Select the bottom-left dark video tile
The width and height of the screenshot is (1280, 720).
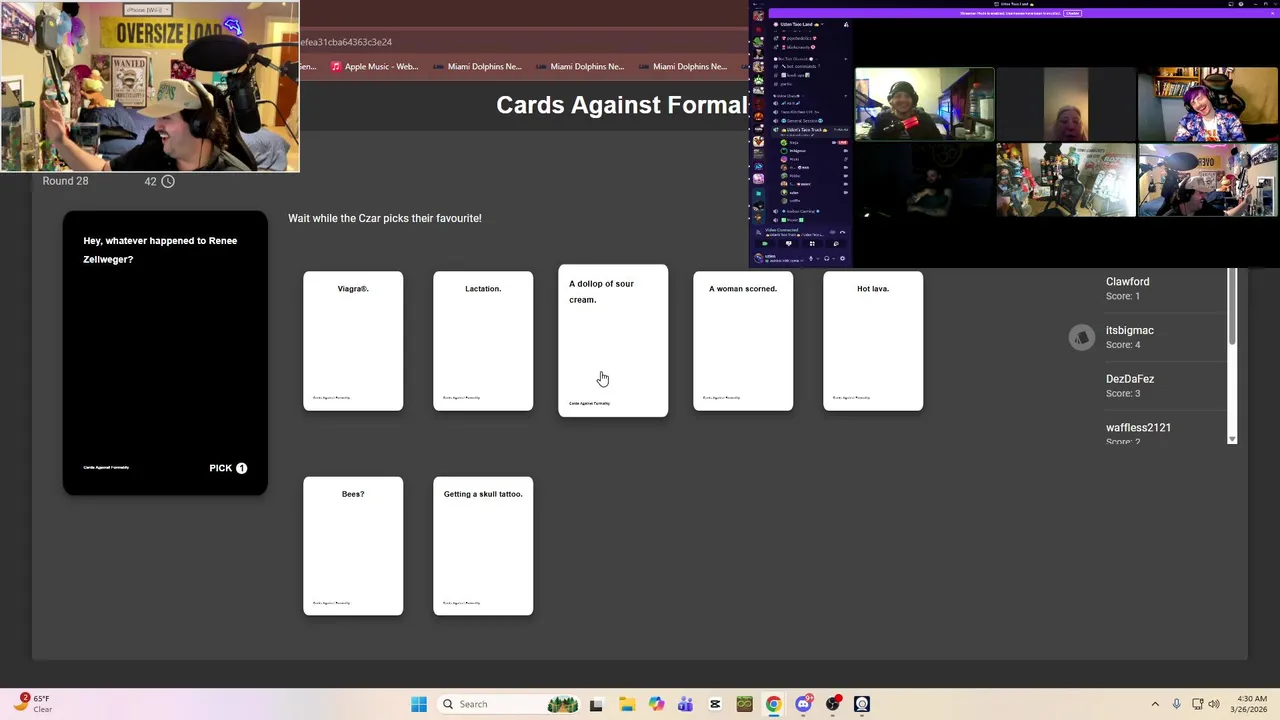[x=925, y=180]
